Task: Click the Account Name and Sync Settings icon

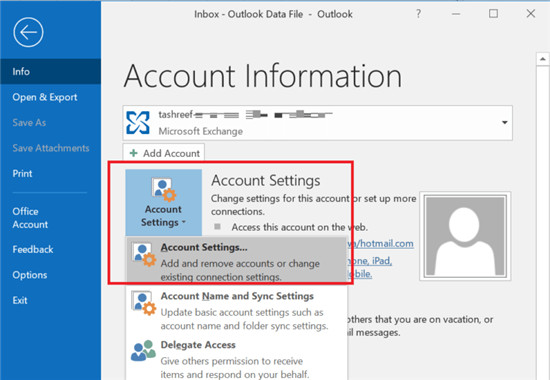Action: (144, 303)
